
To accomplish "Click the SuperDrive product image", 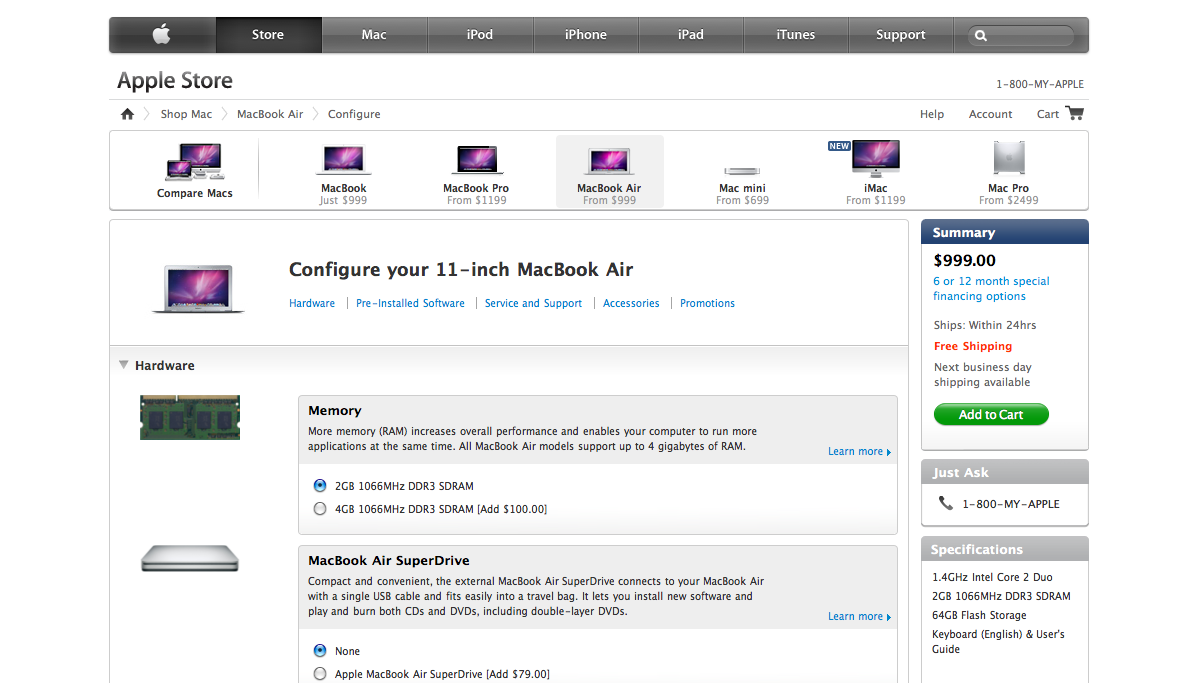I will pos(190,558).
